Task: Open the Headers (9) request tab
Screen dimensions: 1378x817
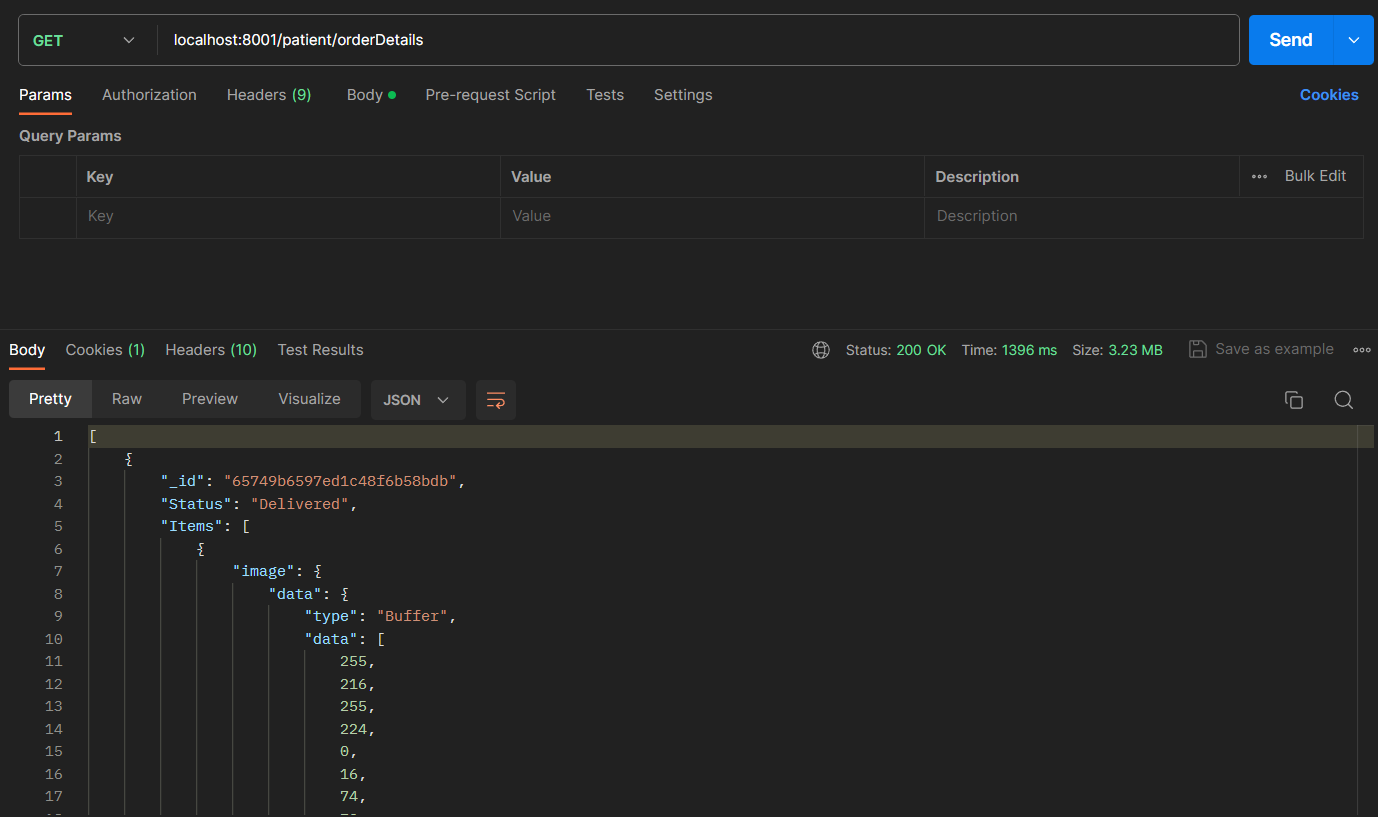Action: coord(269,95)
